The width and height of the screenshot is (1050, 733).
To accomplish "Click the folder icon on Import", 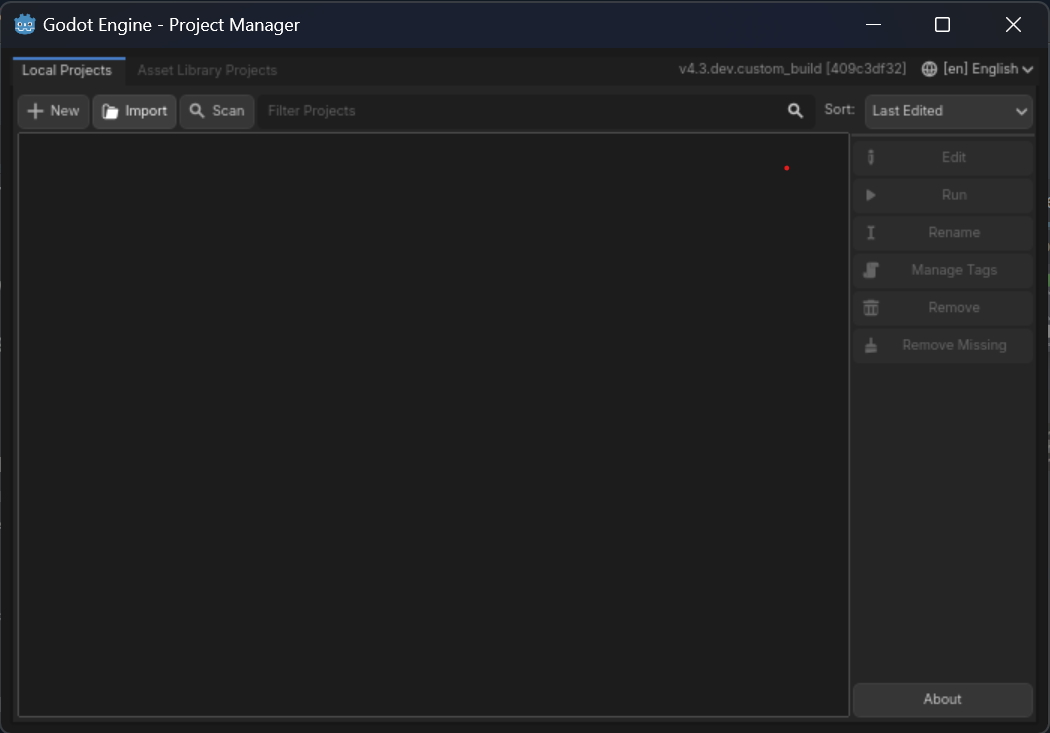I will coord(110,111).
